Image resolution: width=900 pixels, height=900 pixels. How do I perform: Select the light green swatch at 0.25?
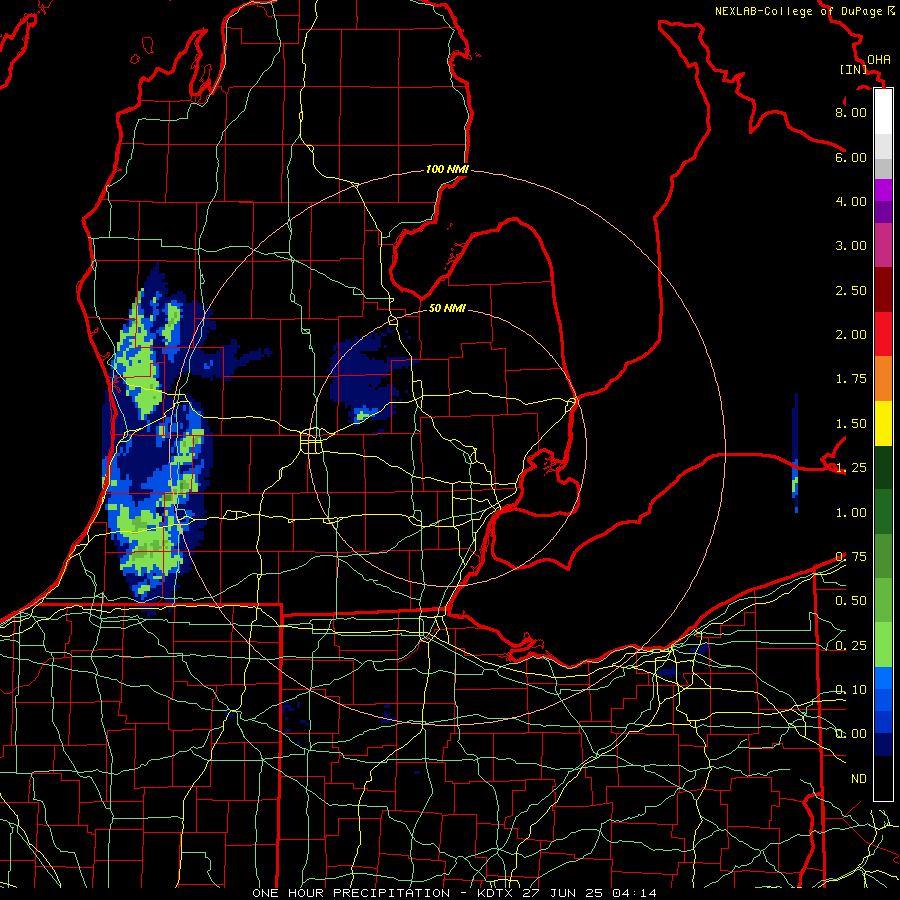[883, 645]
